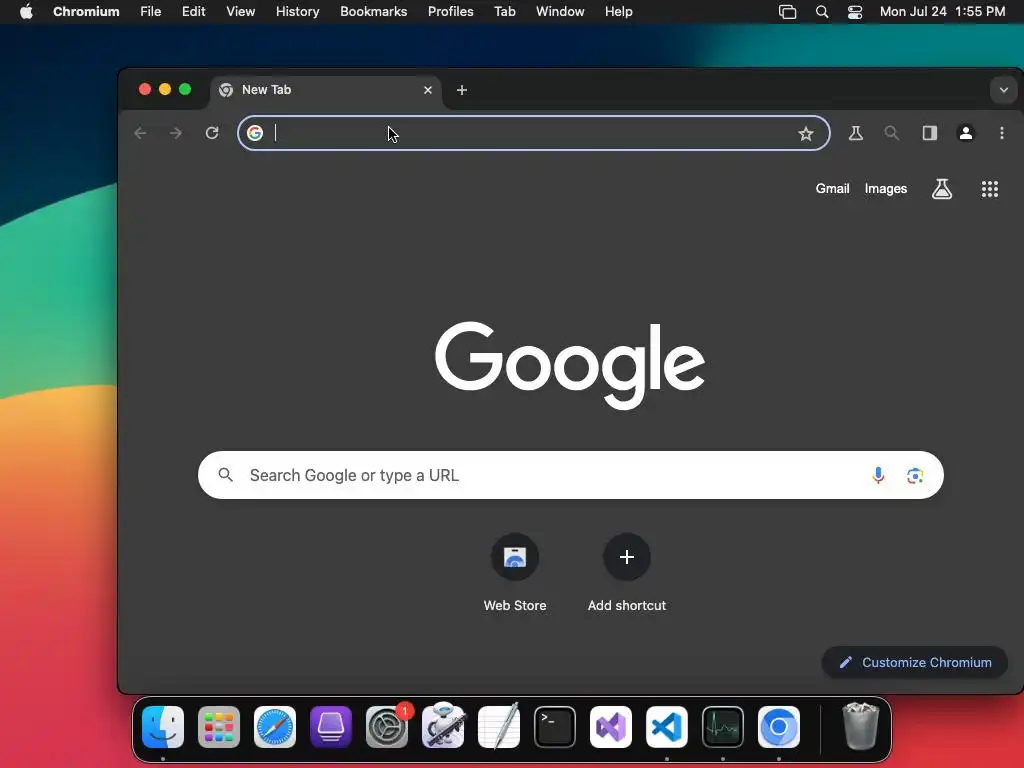Image resolution: width=1024 pixels, height=768 pixels.
Task: Open Control Center in menu bar
Action: [x=855, y=12]
